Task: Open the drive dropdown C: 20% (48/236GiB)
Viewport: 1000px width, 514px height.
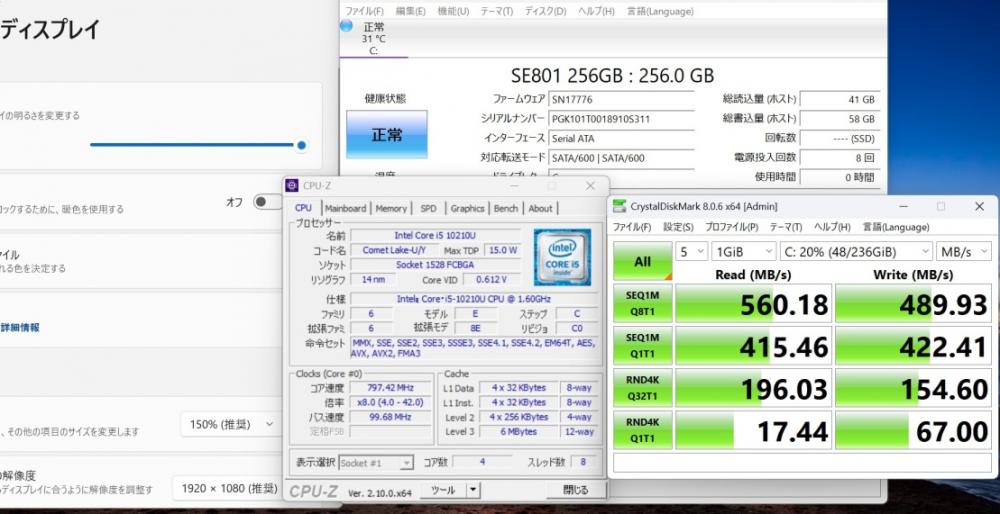Action: [856, 251]
